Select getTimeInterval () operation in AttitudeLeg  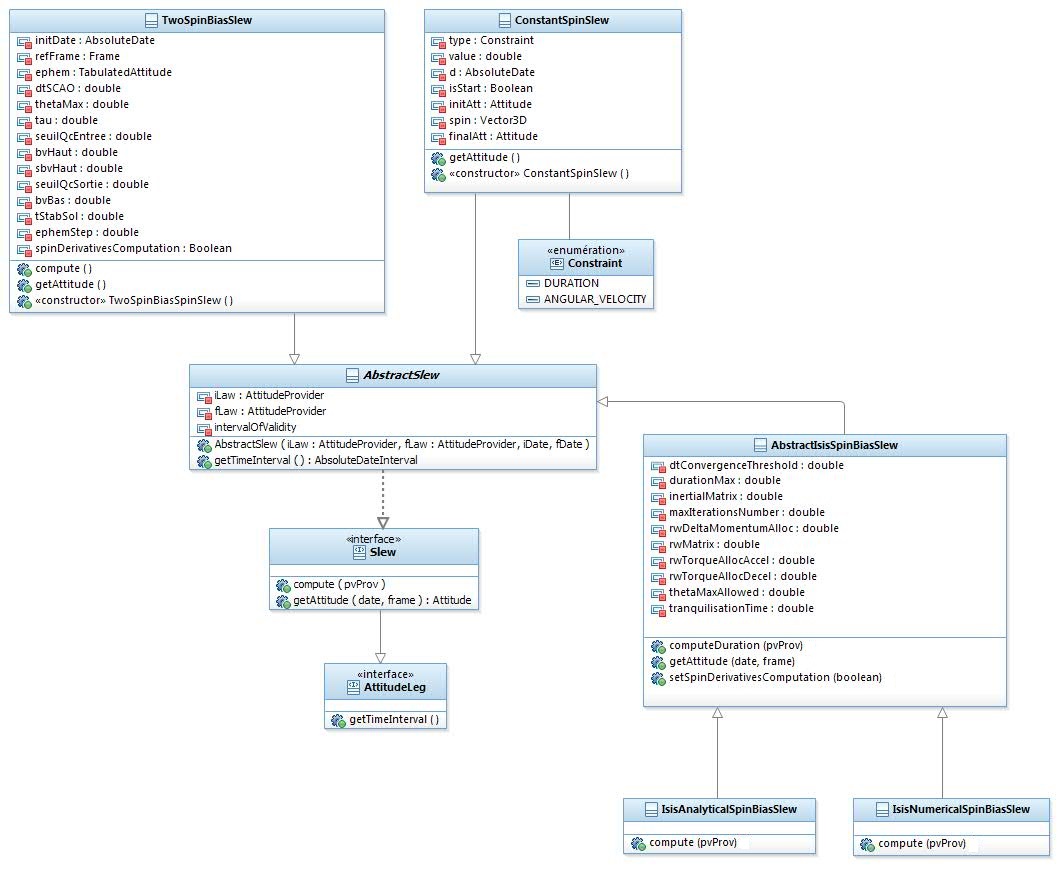point(394,720)
